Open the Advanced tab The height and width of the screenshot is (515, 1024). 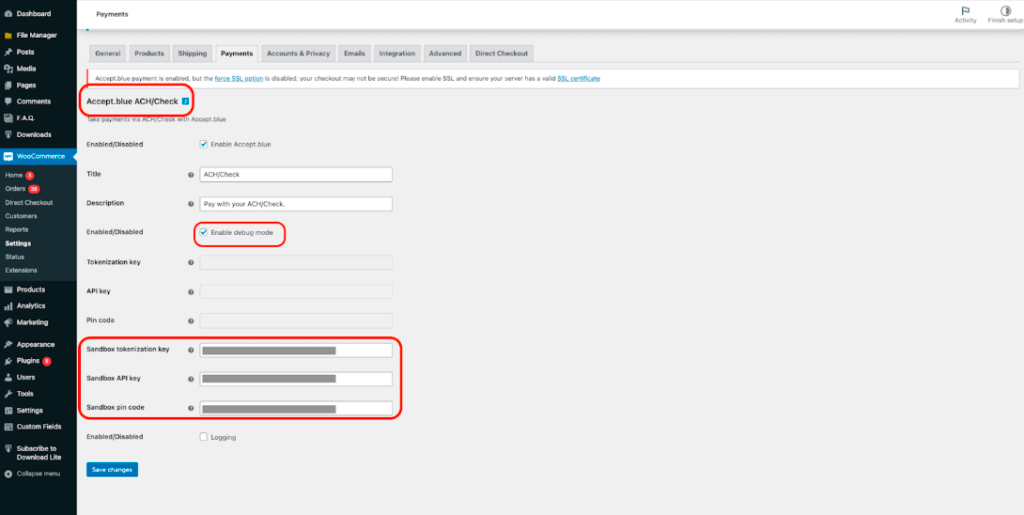(445, 54)
